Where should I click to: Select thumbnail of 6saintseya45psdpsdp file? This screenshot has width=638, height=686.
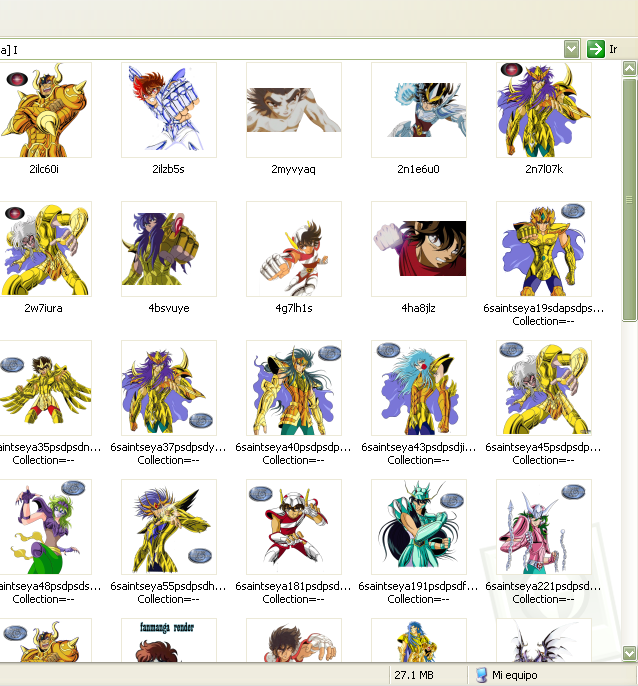tap(543, 388)
